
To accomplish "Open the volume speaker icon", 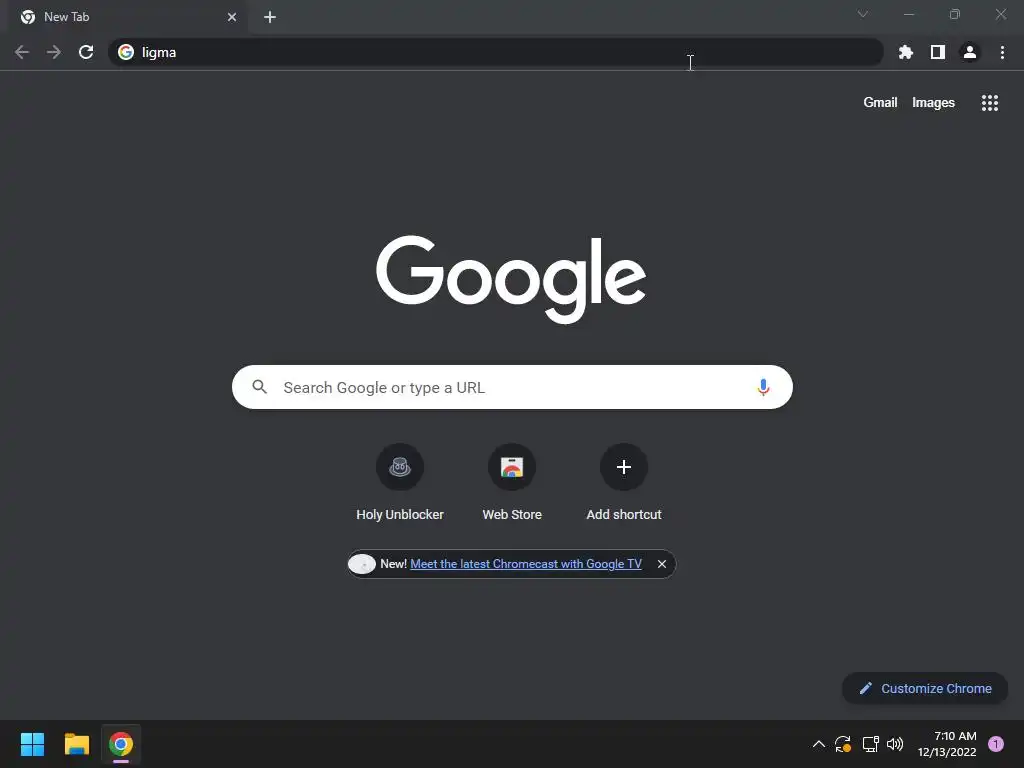I will (x=895, y=744).
